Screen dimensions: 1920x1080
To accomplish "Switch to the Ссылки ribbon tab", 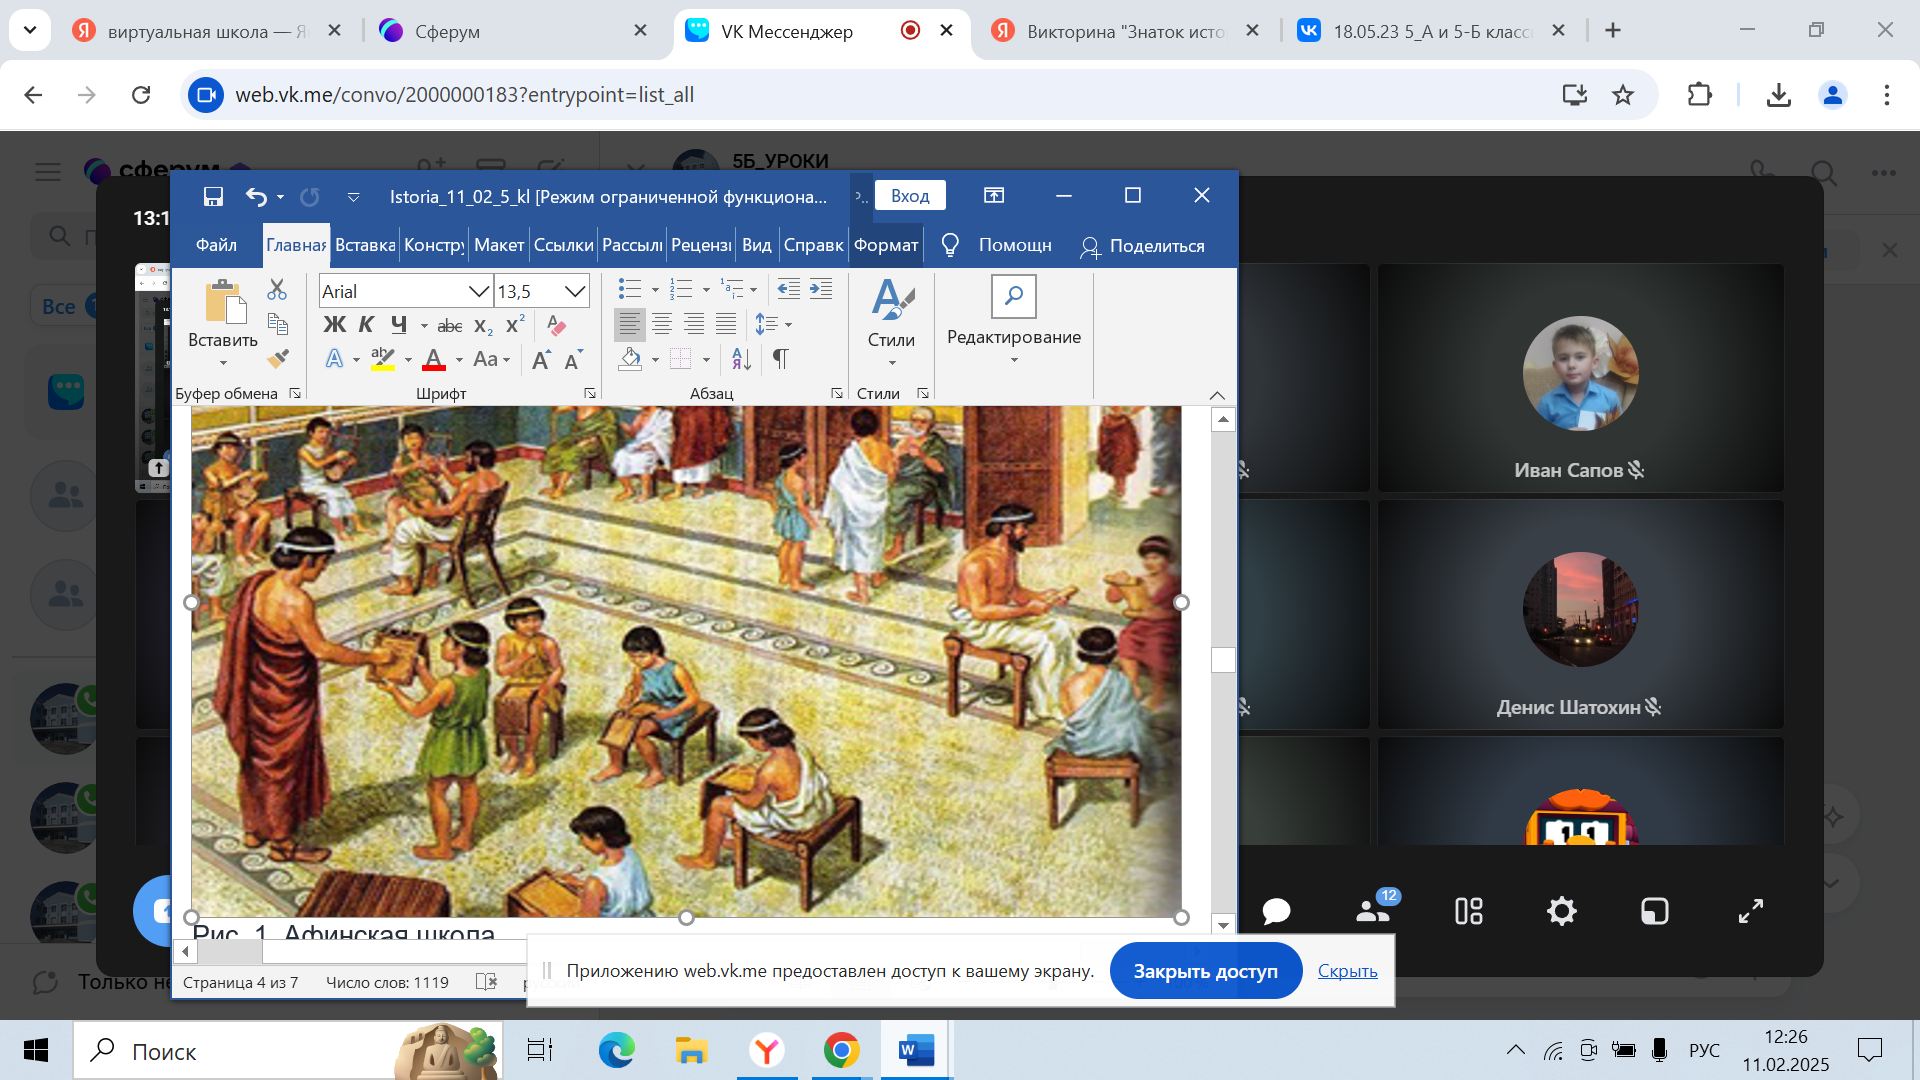I will pyautogui.click(x=564, y=245).
